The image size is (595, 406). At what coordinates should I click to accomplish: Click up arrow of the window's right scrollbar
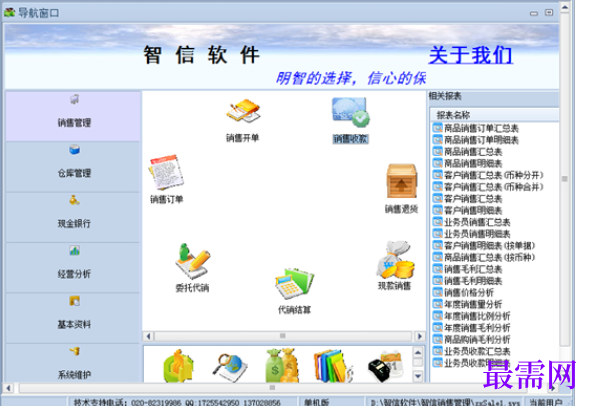[565, 7]
